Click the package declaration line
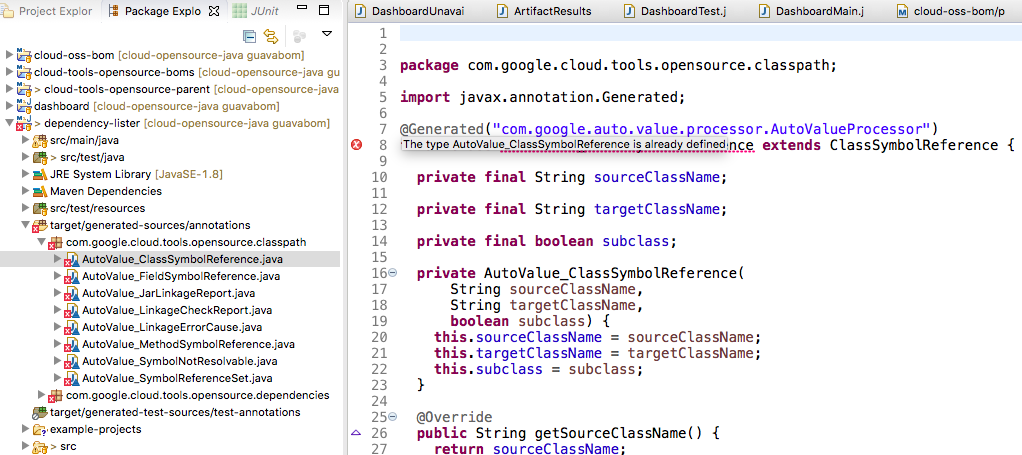Screen dimensions: 1022x455 click(618, 65)
